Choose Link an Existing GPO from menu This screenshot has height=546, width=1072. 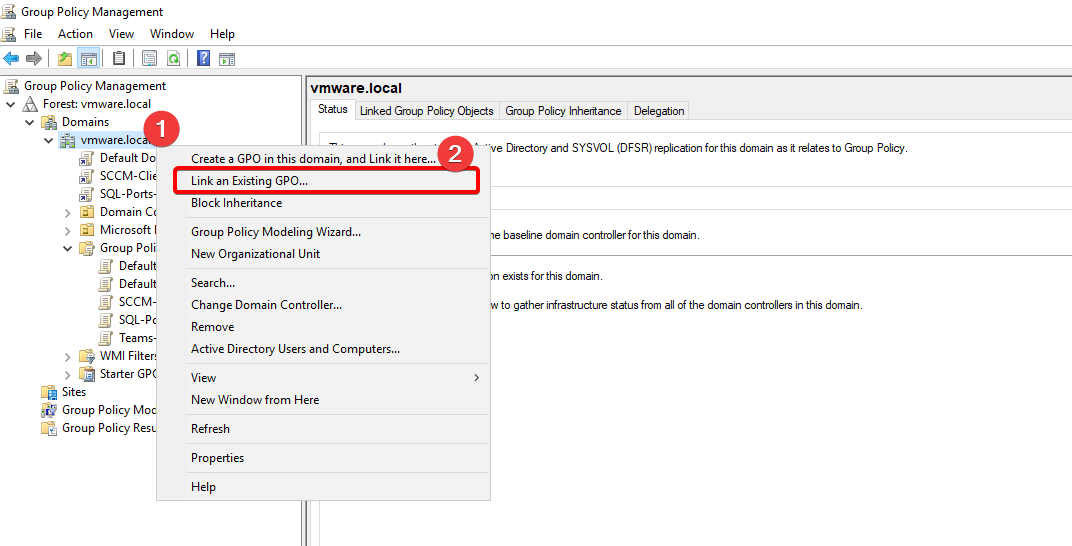(250, 181)
